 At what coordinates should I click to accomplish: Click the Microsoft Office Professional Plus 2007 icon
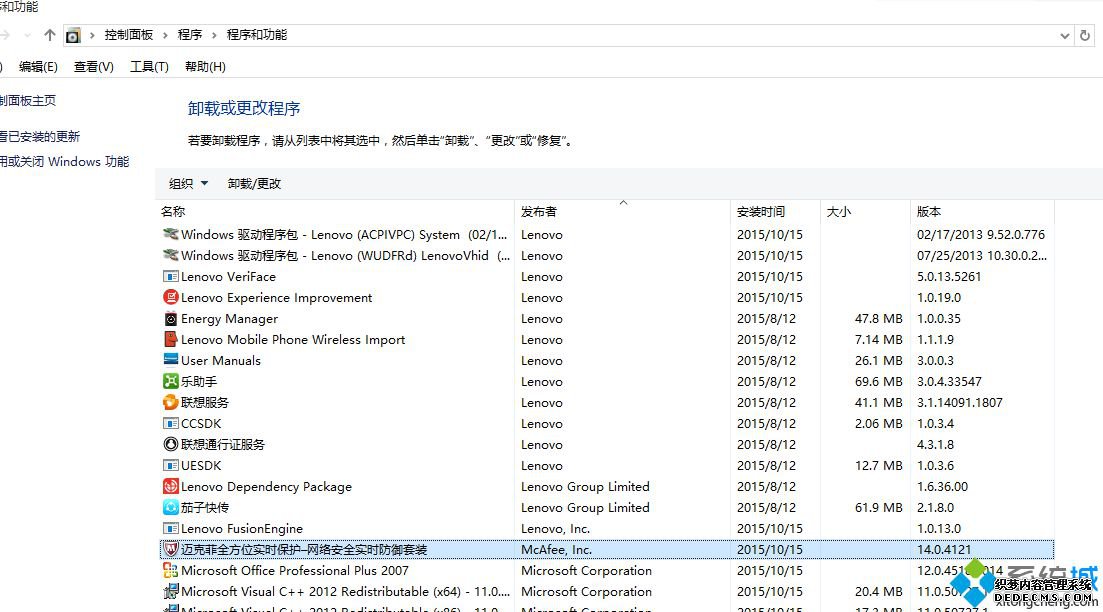(x=170, y=570)
